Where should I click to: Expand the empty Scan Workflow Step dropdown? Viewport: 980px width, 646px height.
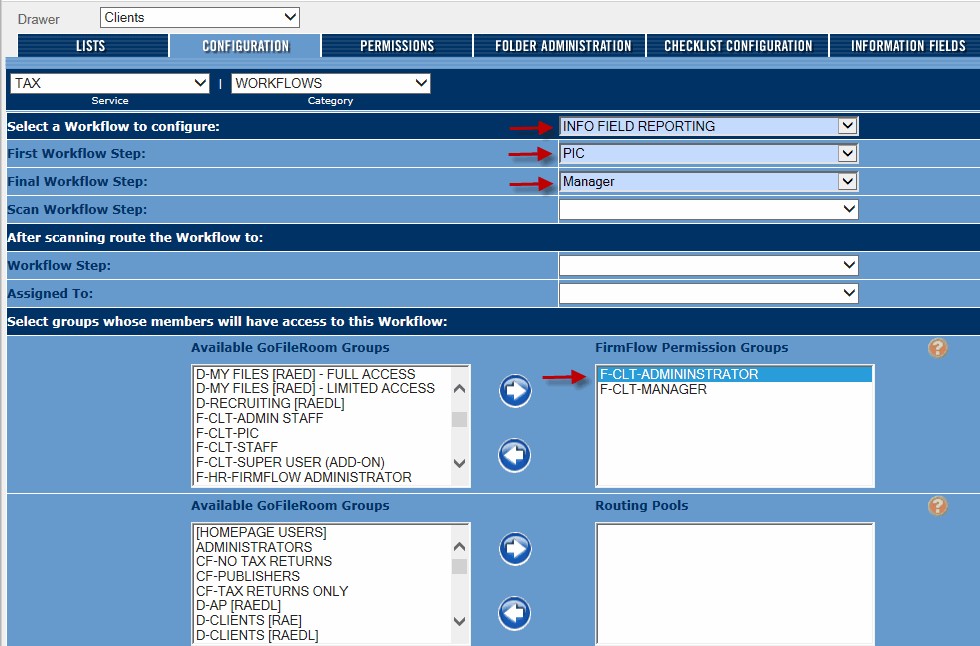pos(708,210)
